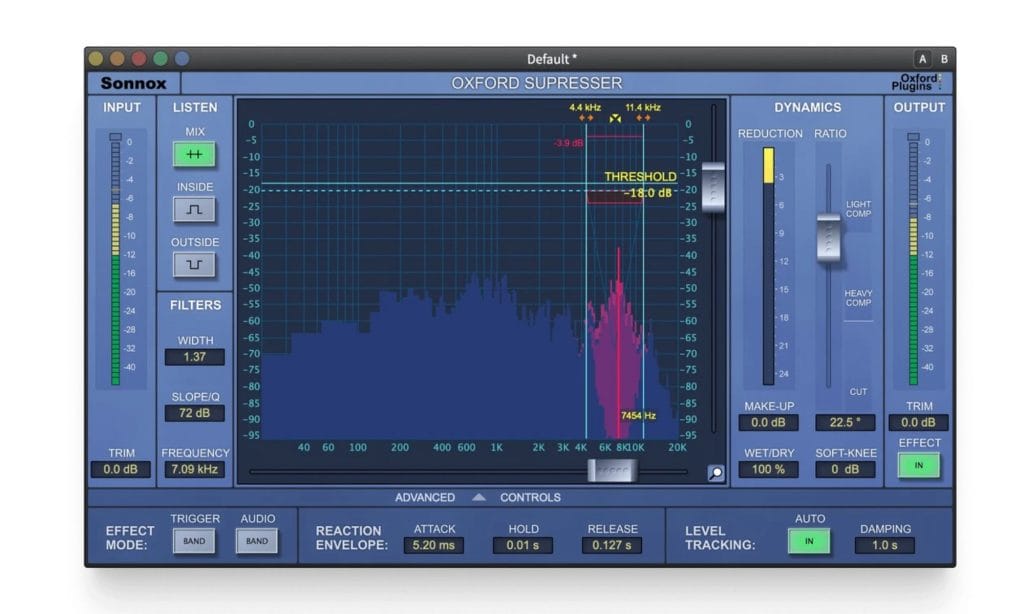Click the RATIO slider handle
The height and width of the screenshot is (614, 1024).
coord(828,237)
